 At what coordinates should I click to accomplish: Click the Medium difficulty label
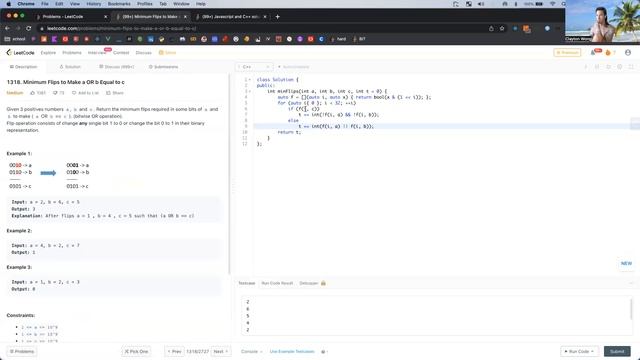15,93
